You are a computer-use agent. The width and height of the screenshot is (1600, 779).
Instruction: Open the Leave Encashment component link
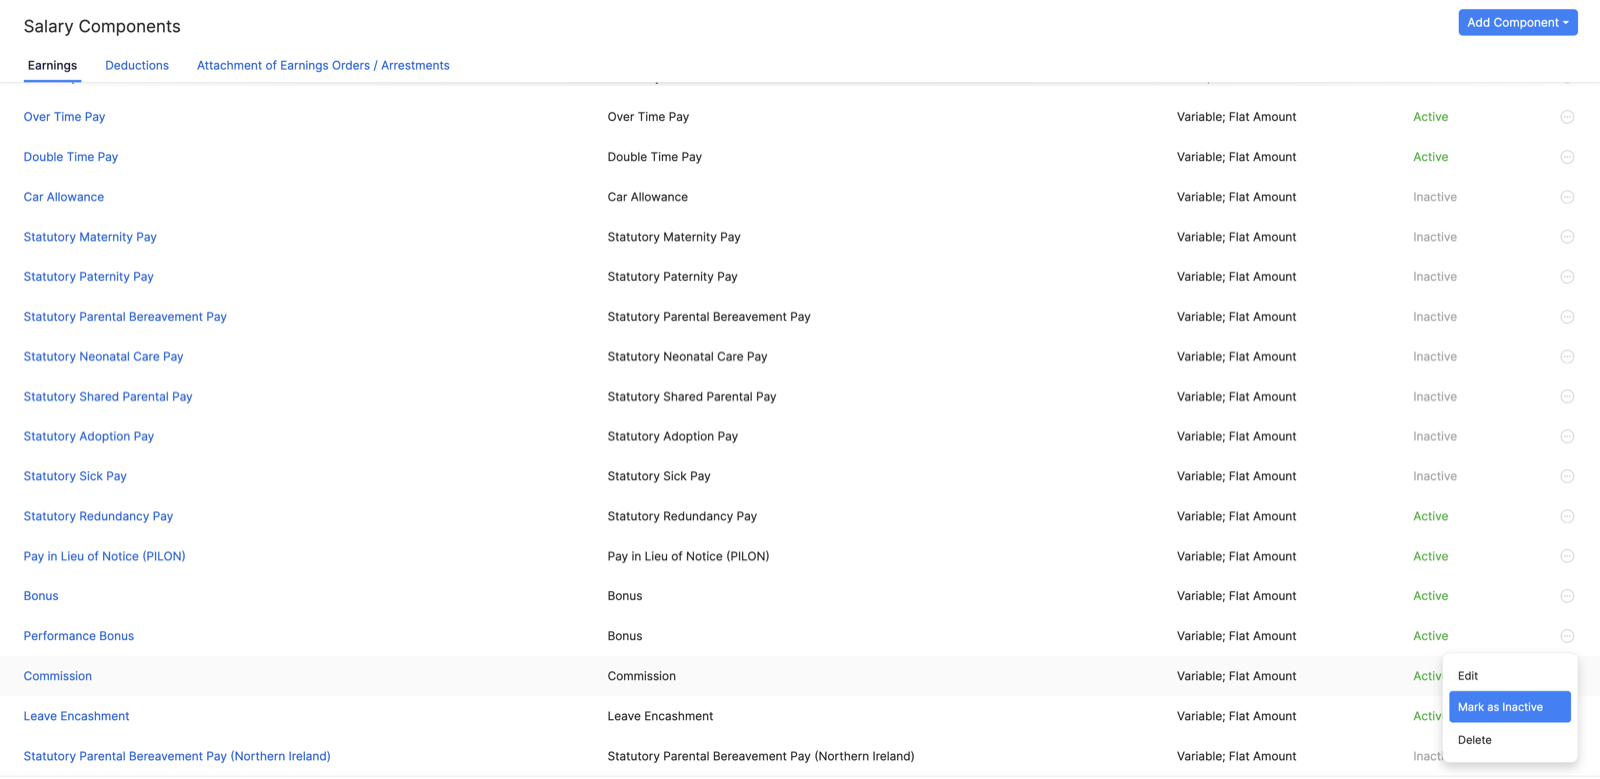point(76,716)
